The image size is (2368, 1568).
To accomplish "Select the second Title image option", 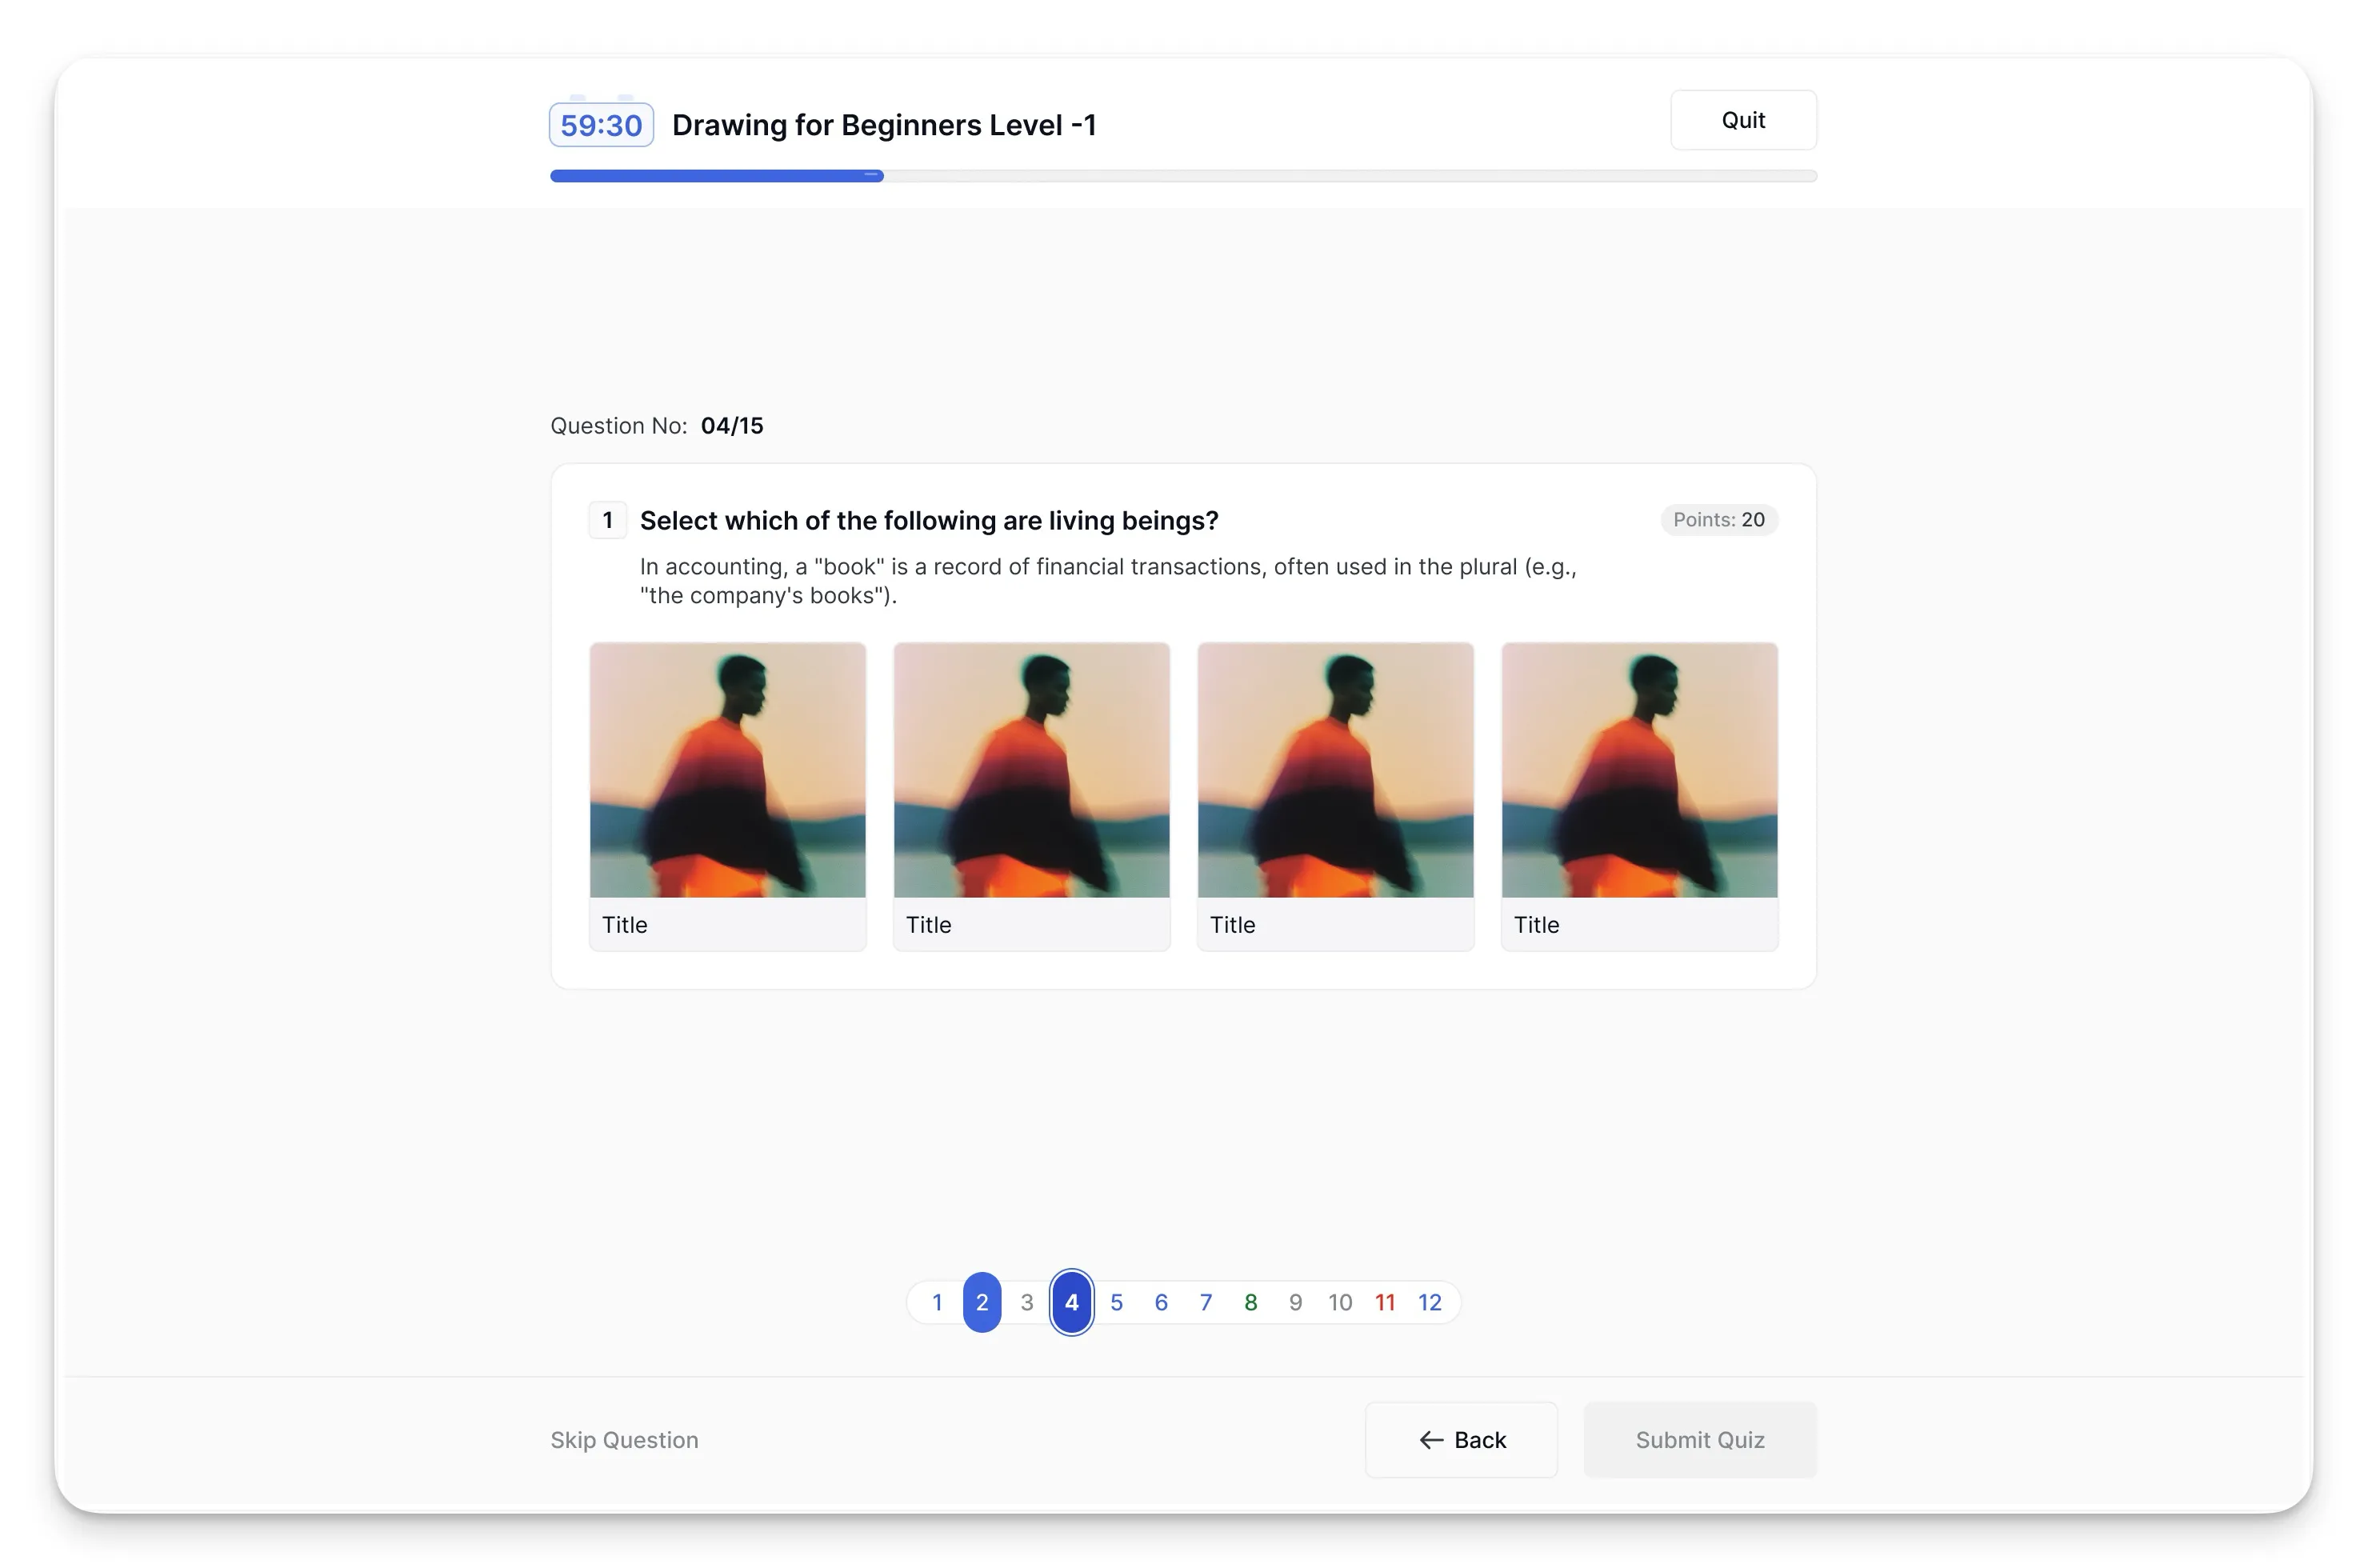I will point(1031,796).
